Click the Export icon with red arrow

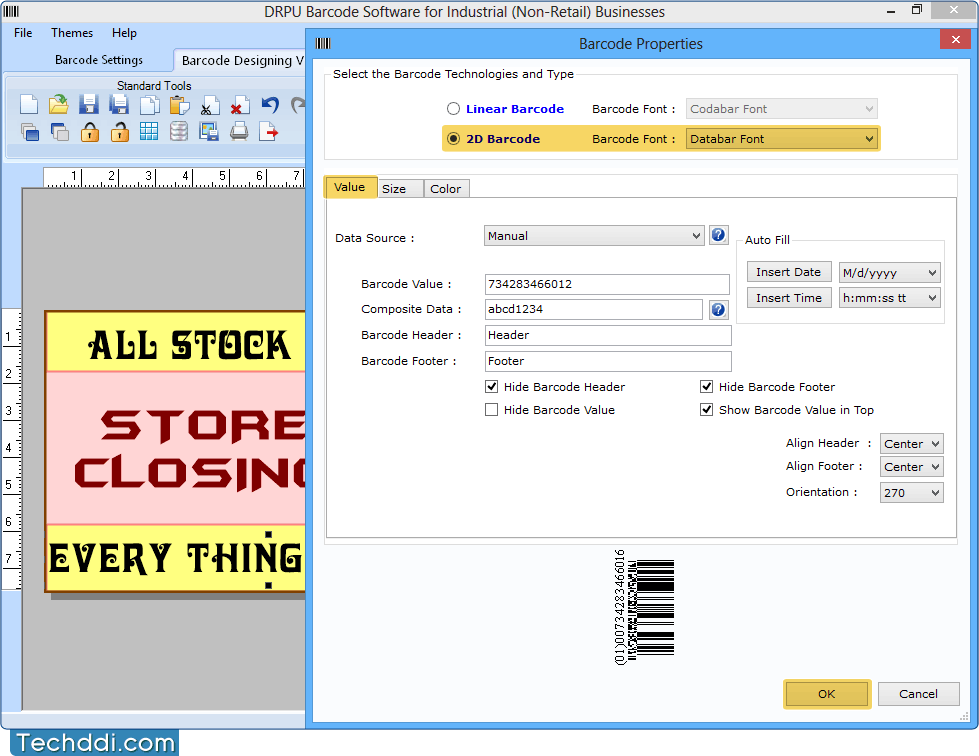(x=268, y=132)
